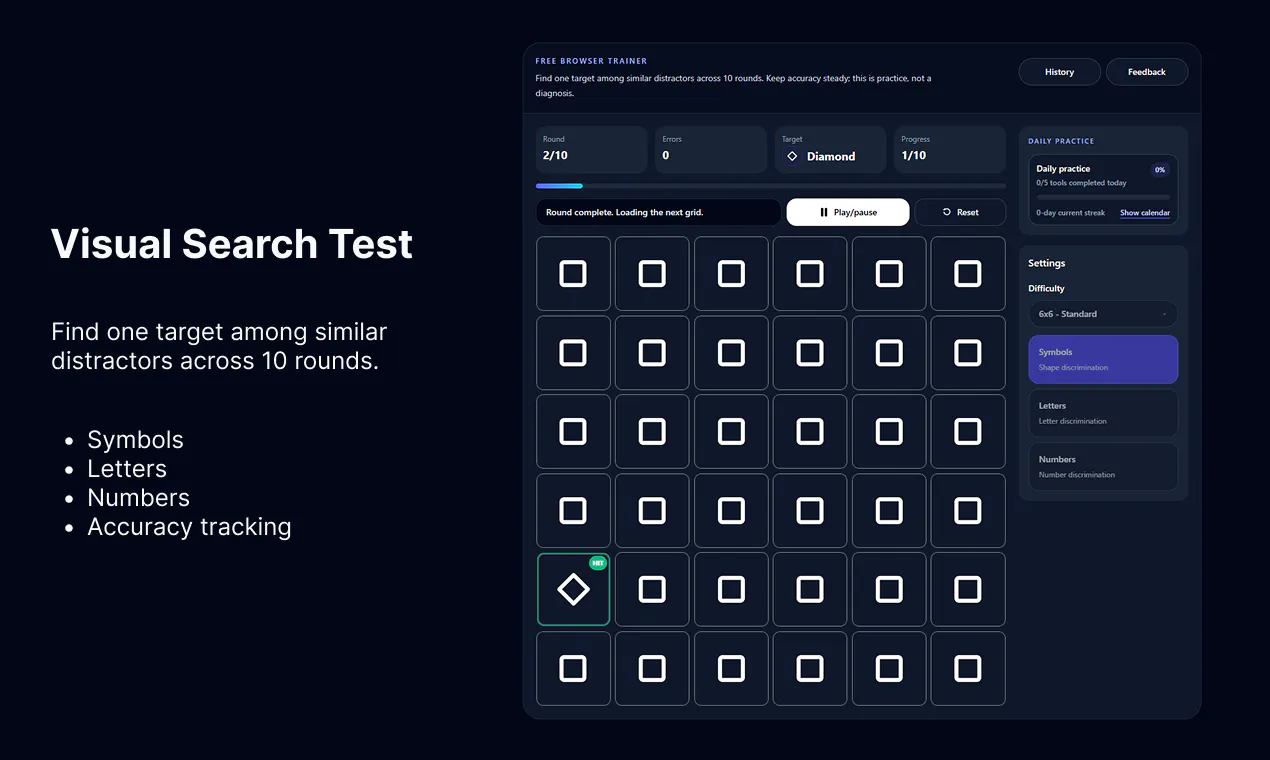The height and width of the screenshot is (760, 1270).
Task: Click the 'Symbols' bullet in the left list
Action: coord(135,440)
